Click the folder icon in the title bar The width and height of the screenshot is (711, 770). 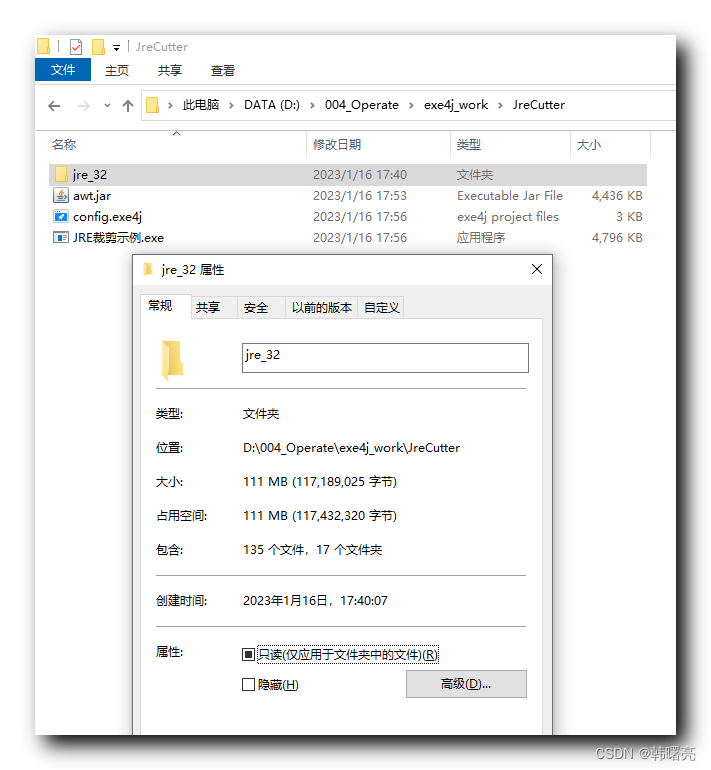click(x=43, y=47)
